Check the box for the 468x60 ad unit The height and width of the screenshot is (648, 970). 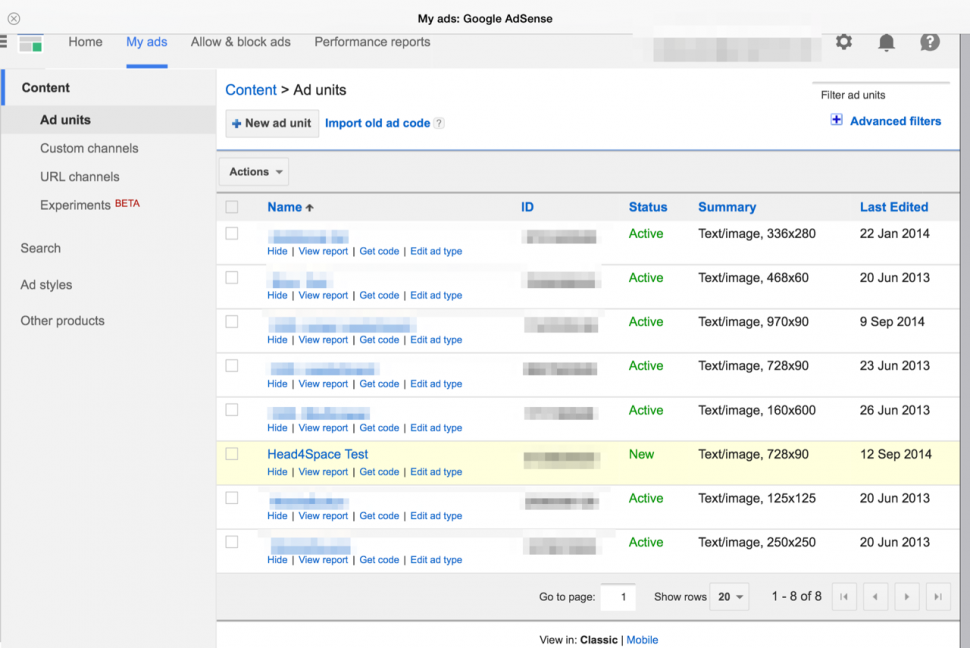click(232, 277)
